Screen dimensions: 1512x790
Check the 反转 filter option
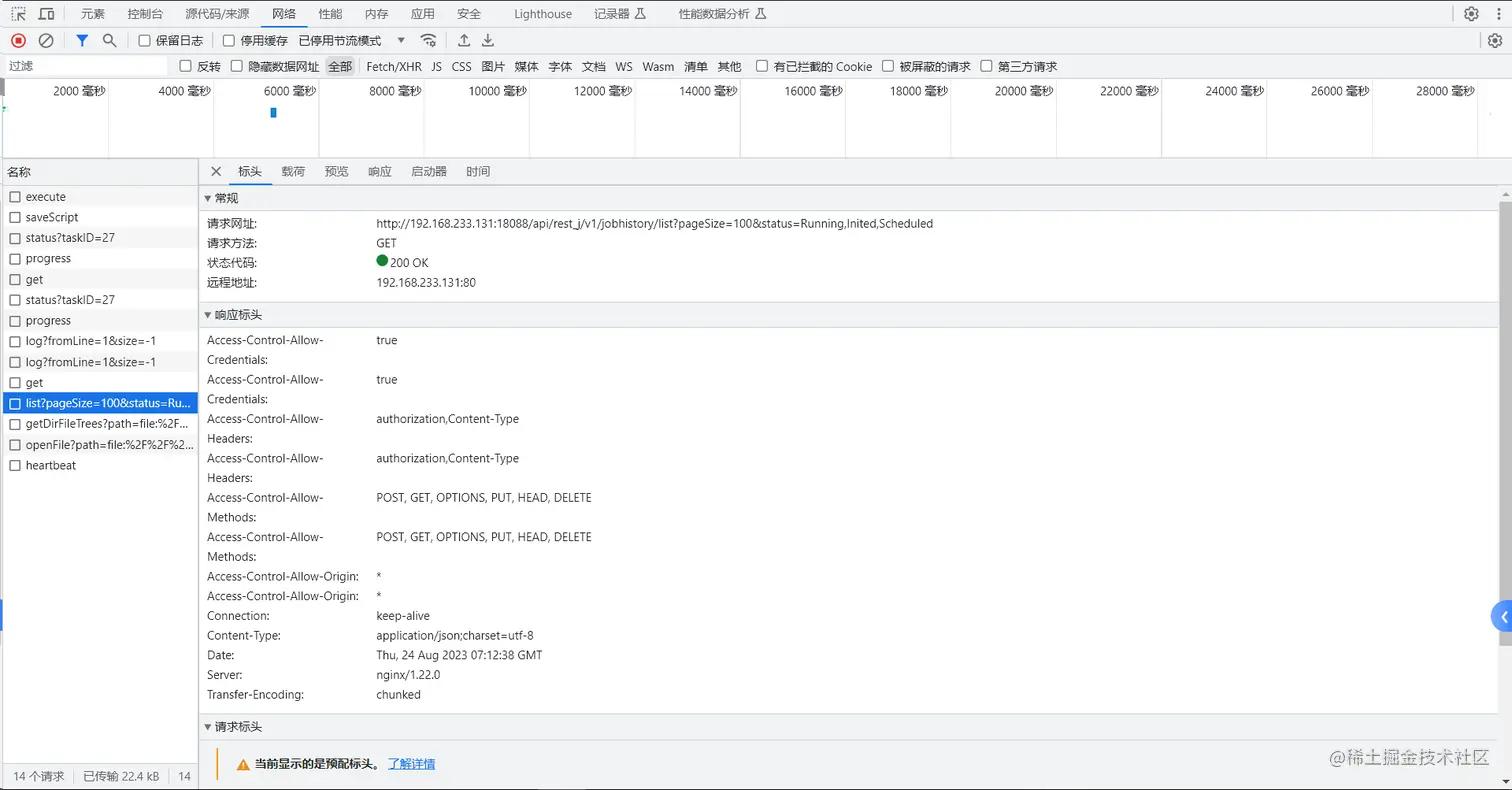click(x=185, y=66)
